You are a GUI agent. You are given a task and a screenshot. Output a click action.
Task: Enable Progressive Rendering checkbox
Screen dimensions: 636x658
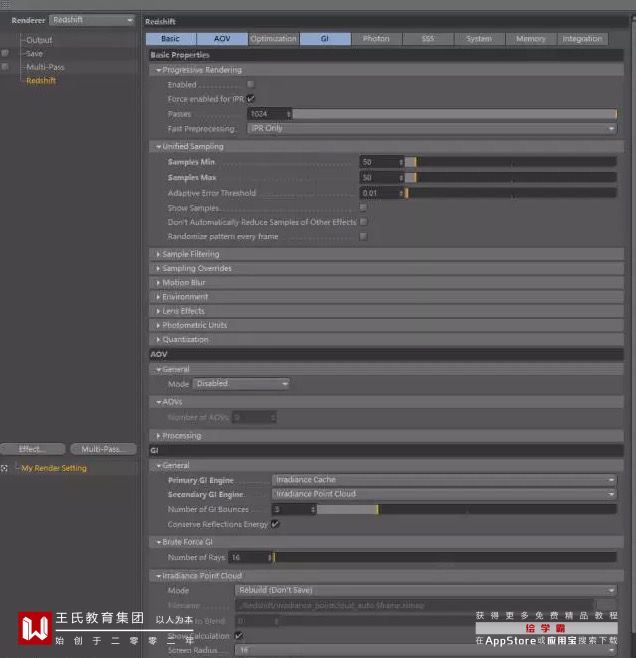250,84
